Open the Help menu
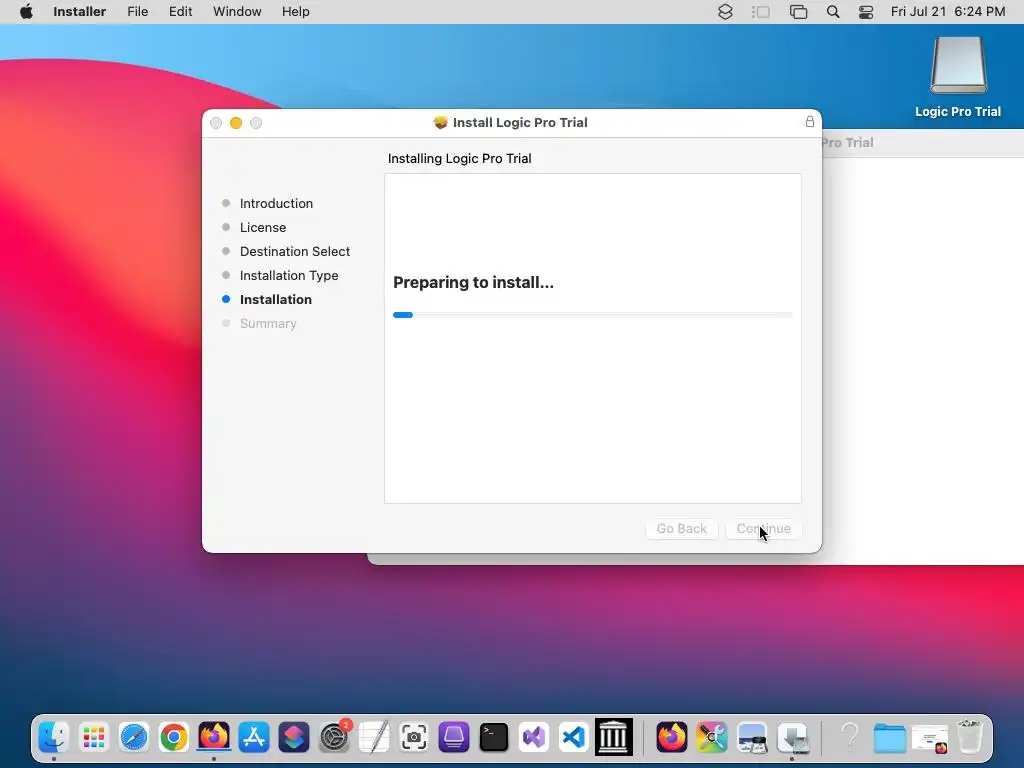The width and height of the screenshot is (1024, 768). tap(295, 12)
